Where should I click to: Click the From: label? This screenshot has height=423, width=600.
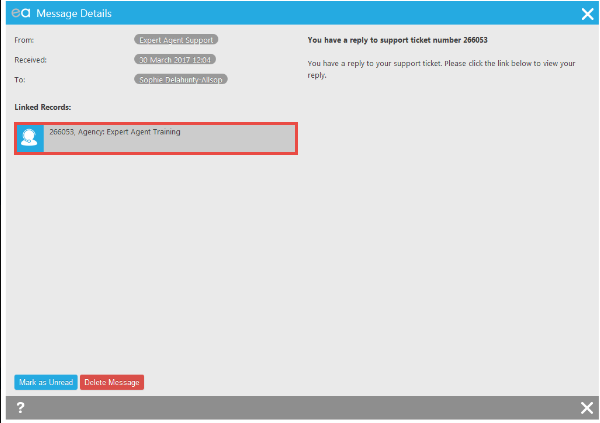click(24, 40)
